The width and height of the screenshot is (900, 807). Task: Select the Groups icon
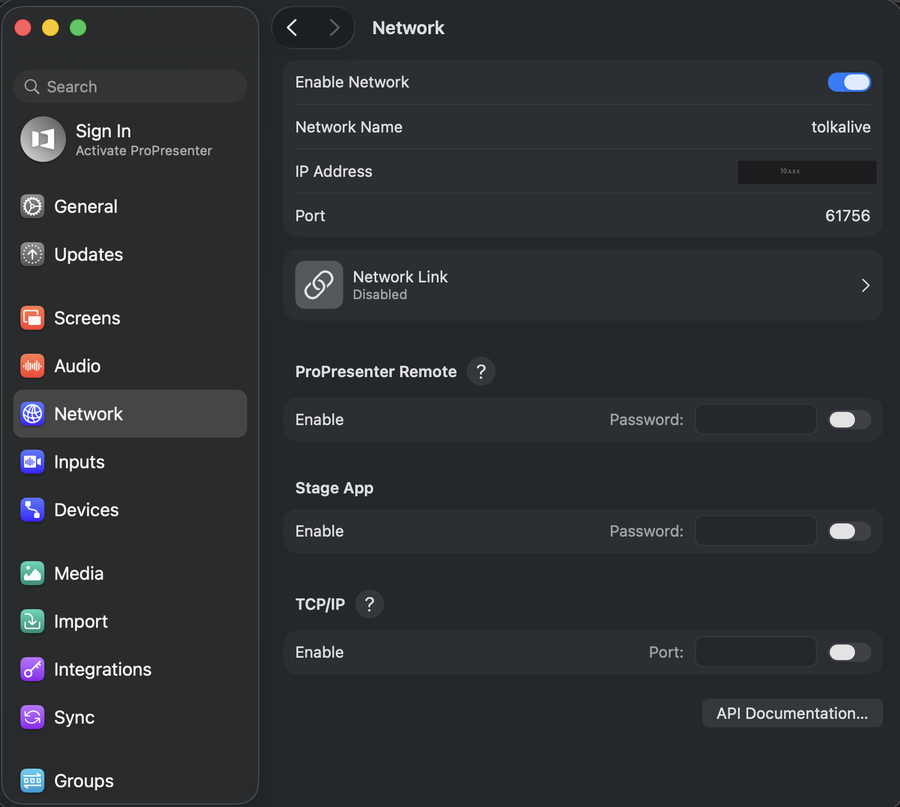click(32, 781)
